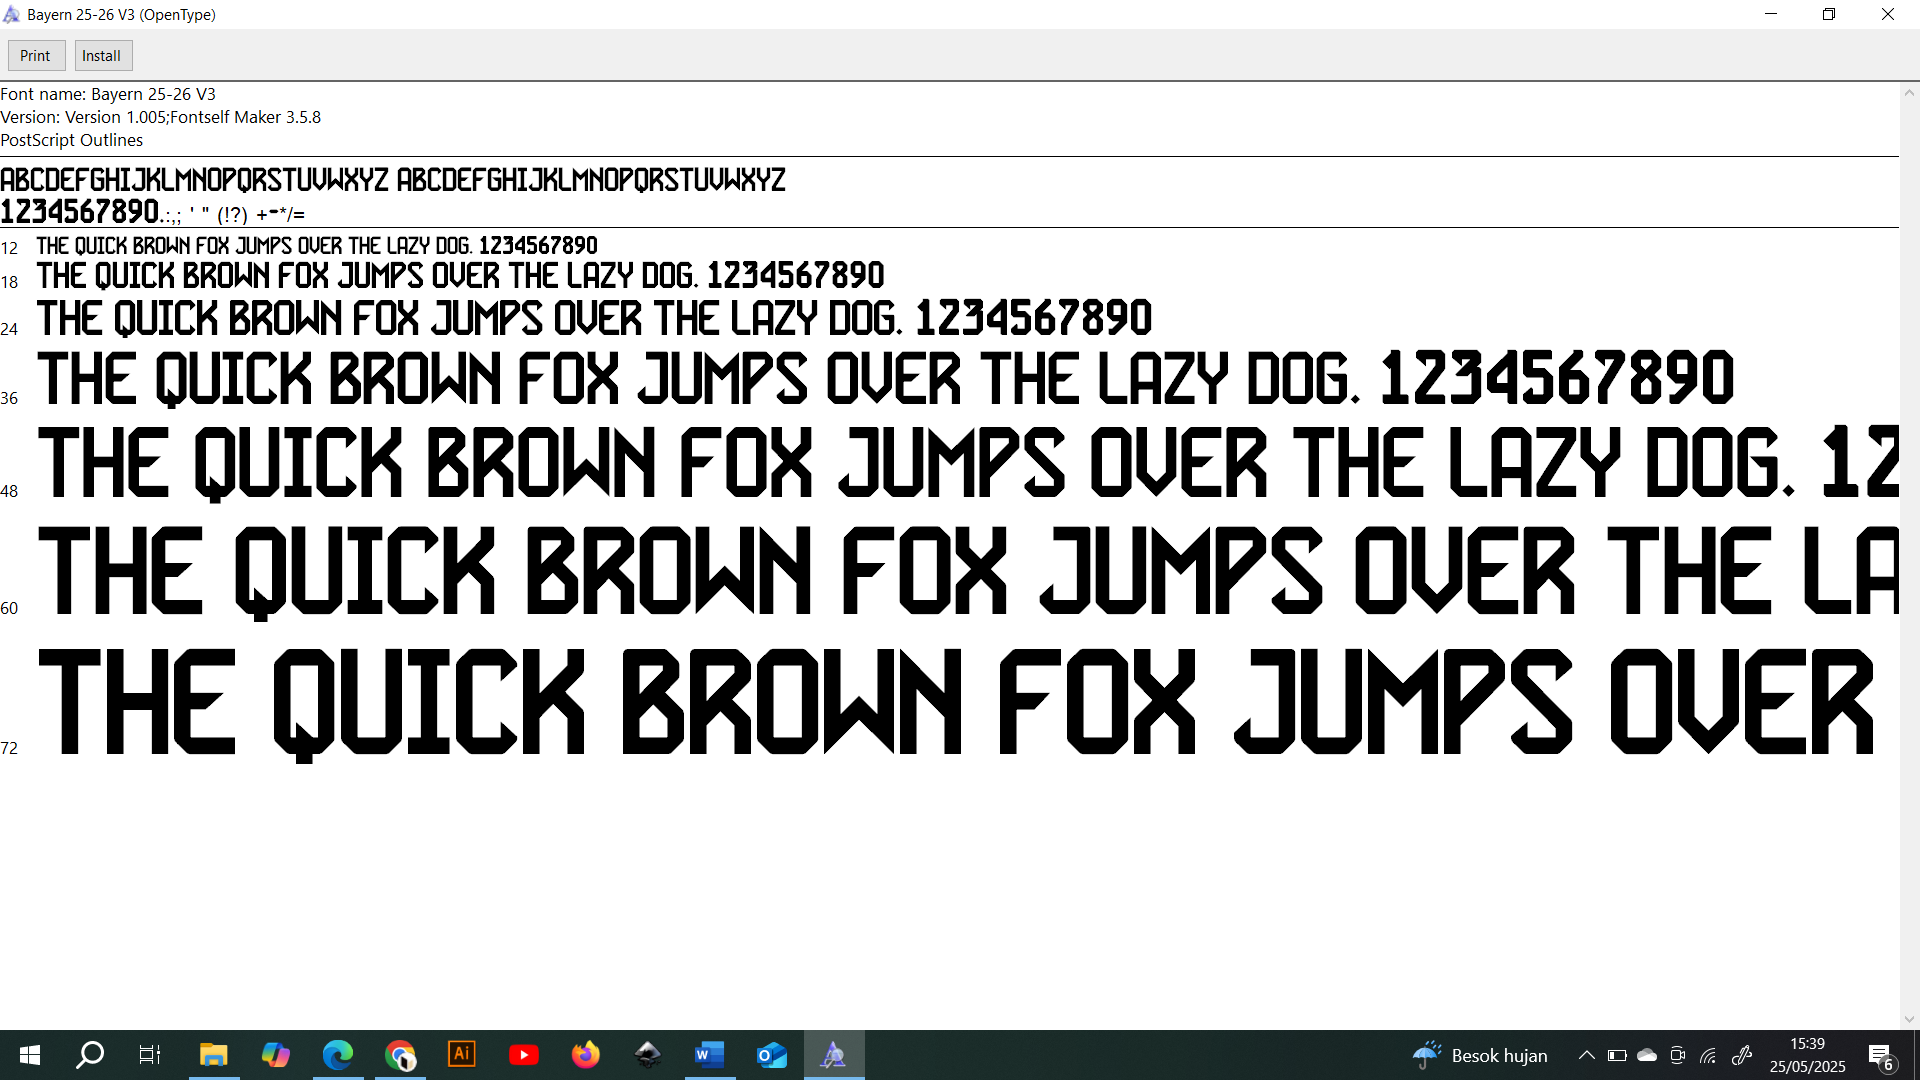Open the Besok hujan weather widget
Screen dimensions: 1920x1080
(x=1480, y=1055)
